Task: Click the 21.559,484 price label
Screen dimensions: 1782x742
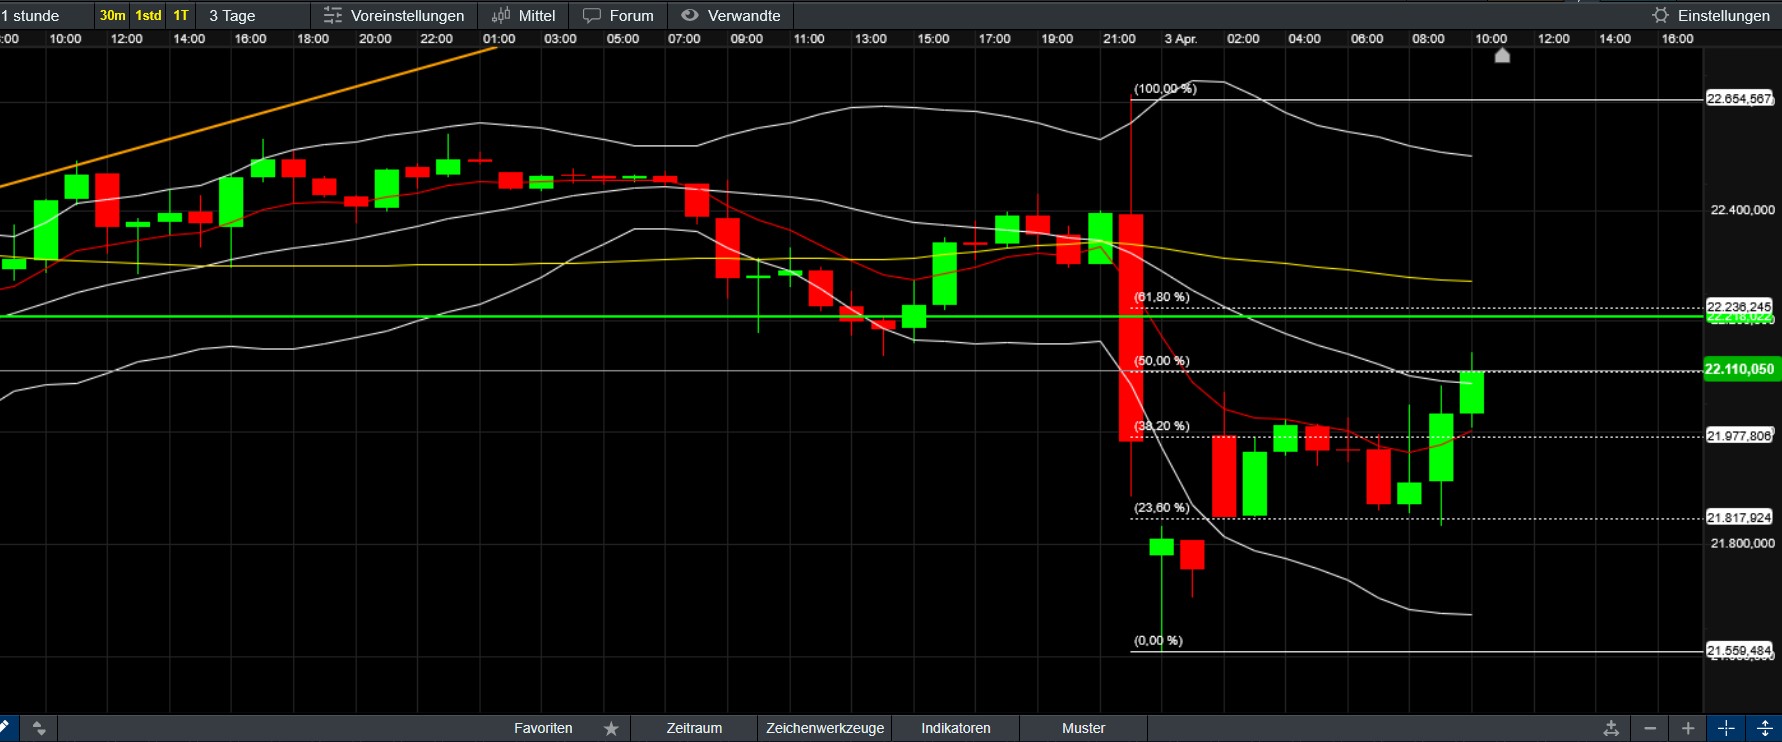Action: click(x=1739, y=651)
